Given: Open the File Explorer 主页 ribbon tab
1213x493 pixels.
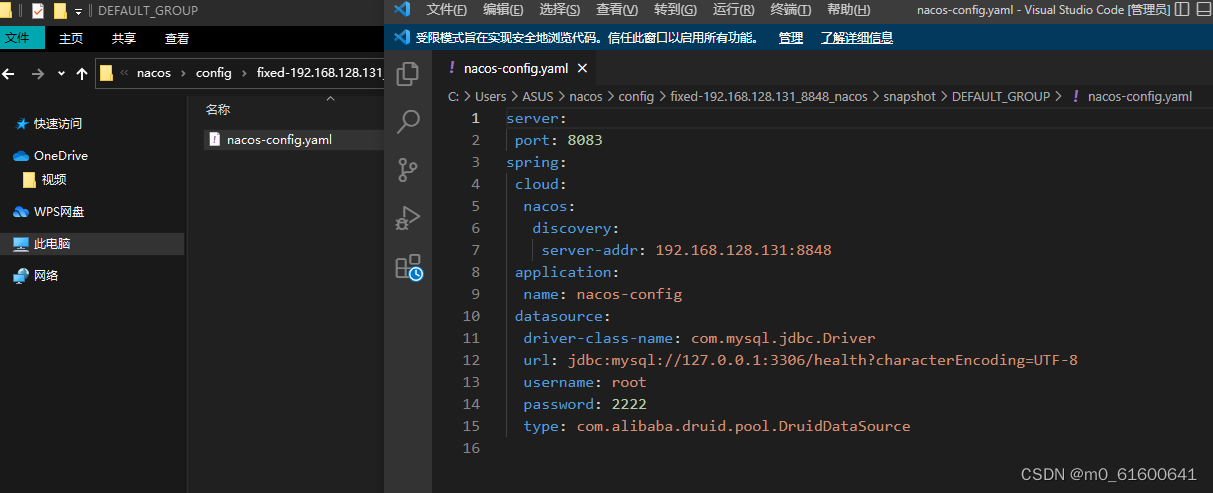Looking at the screenshot, I should pos(71,38).
